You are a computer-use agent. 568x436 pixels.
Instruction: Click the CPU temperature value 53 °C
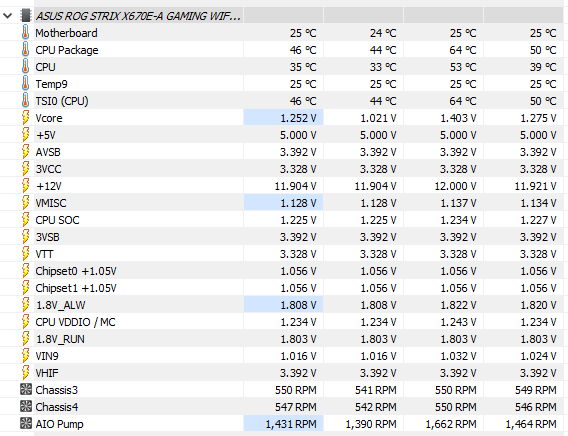tap(463, 67)
